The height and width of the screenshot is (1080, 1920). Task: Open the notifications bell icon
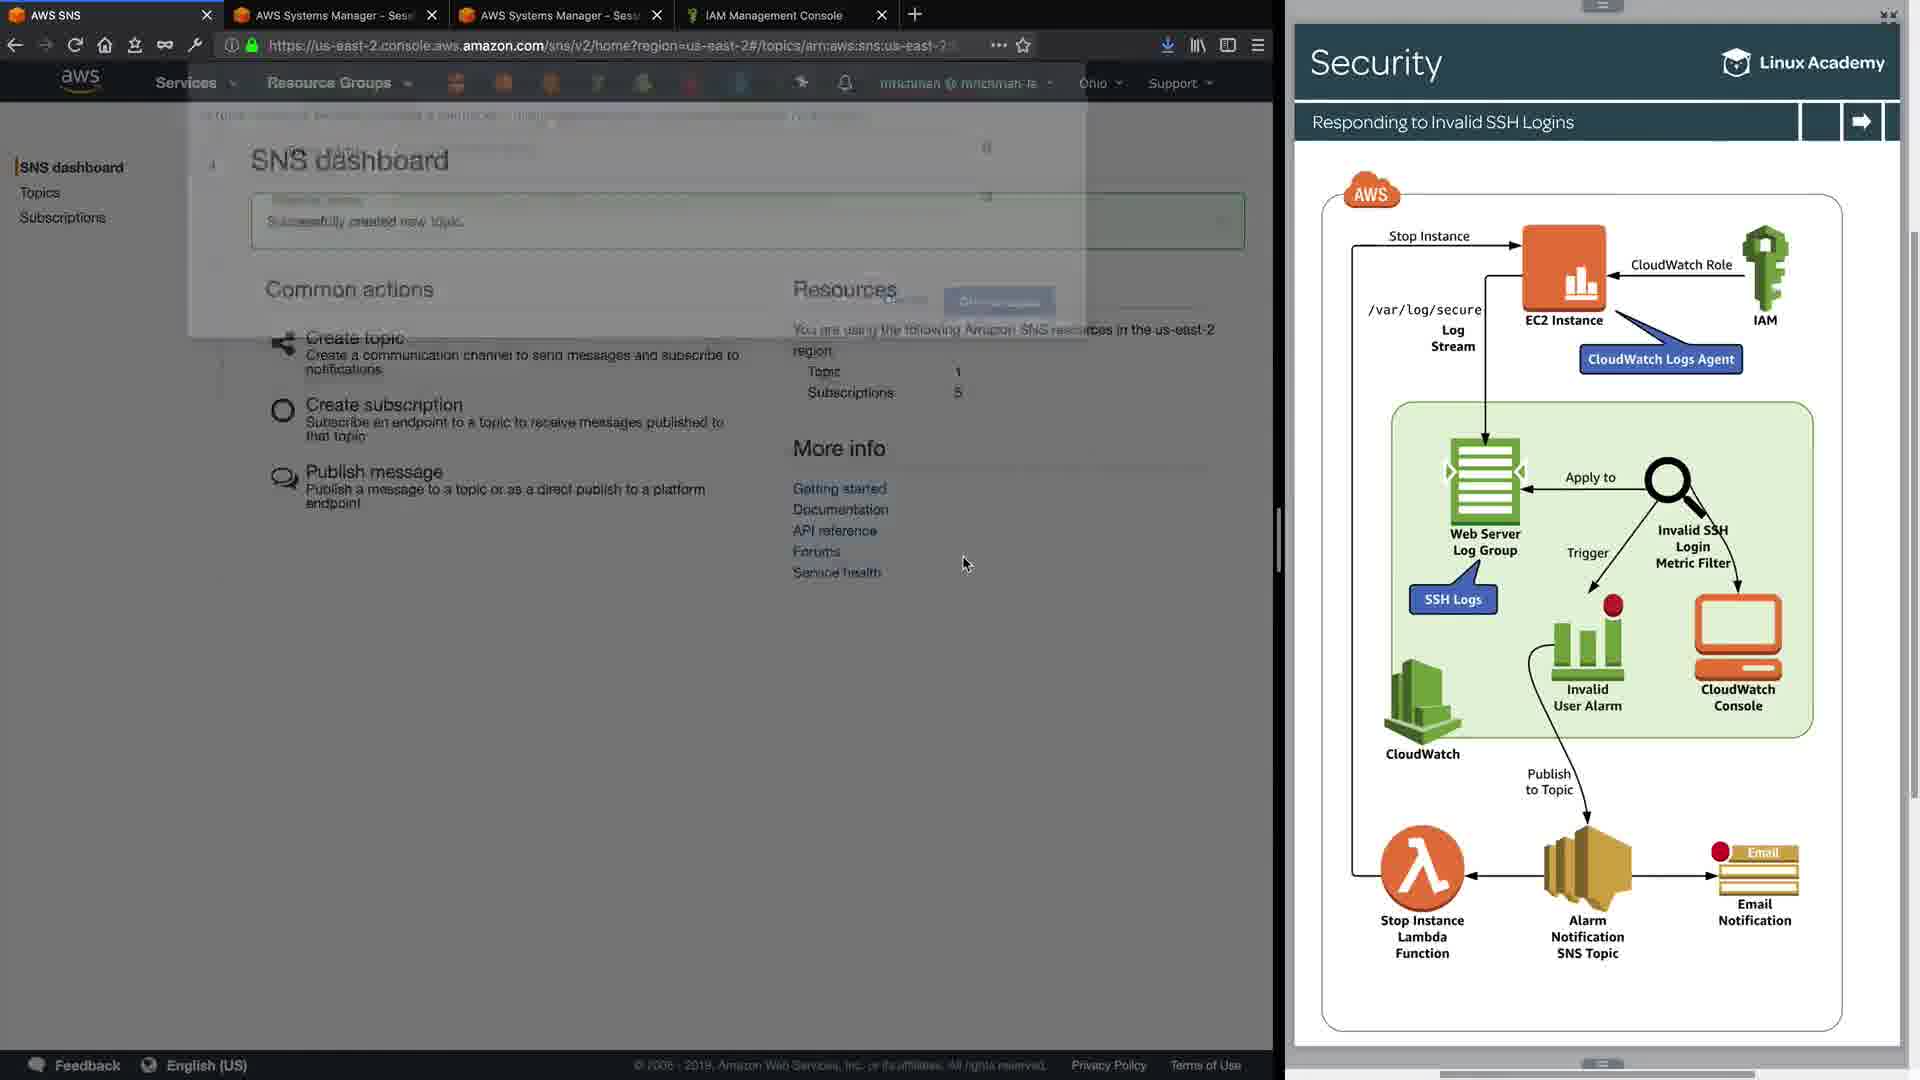pos(845,83)
